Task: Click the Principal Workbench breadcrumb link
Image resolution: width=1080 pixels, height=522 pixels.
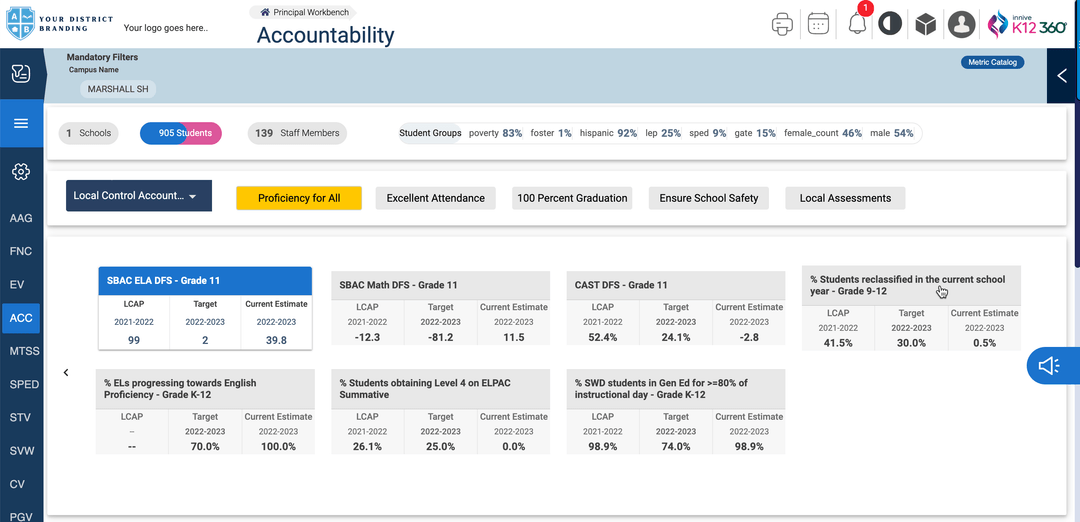Action: click(305, 12)
